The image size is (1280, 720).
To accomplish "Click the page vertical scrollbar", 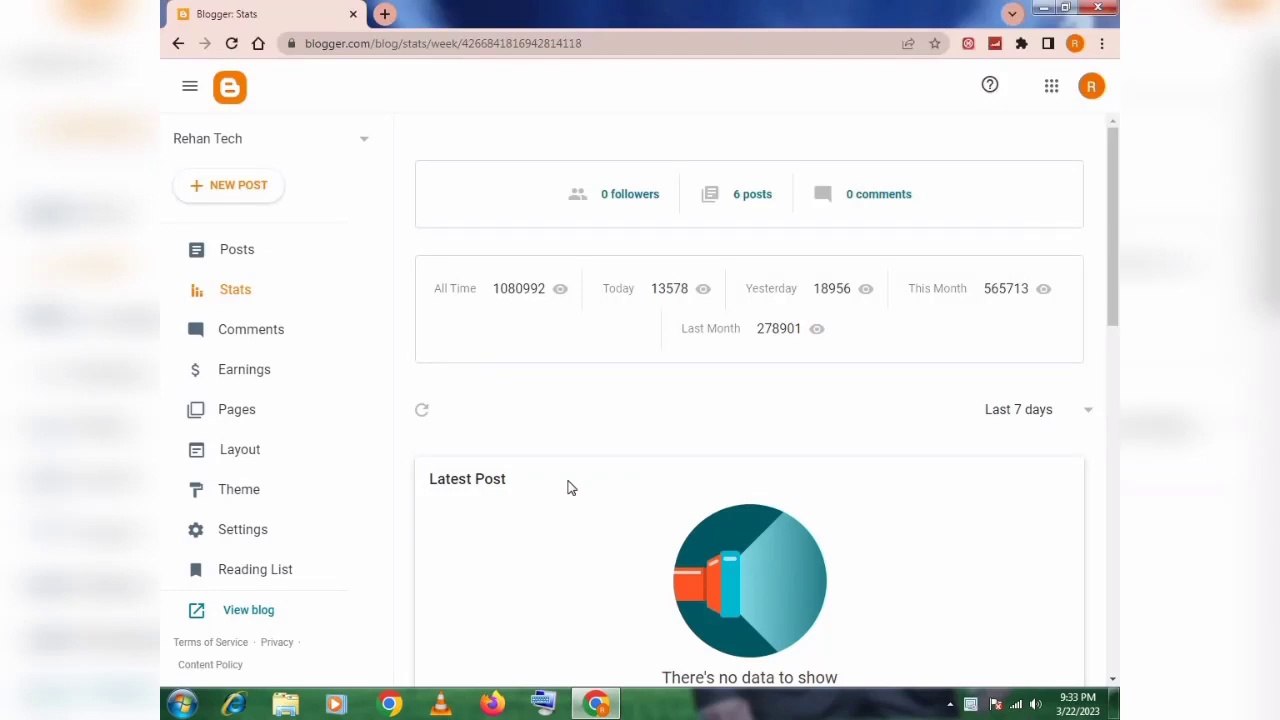I will tap(1112, 225).
